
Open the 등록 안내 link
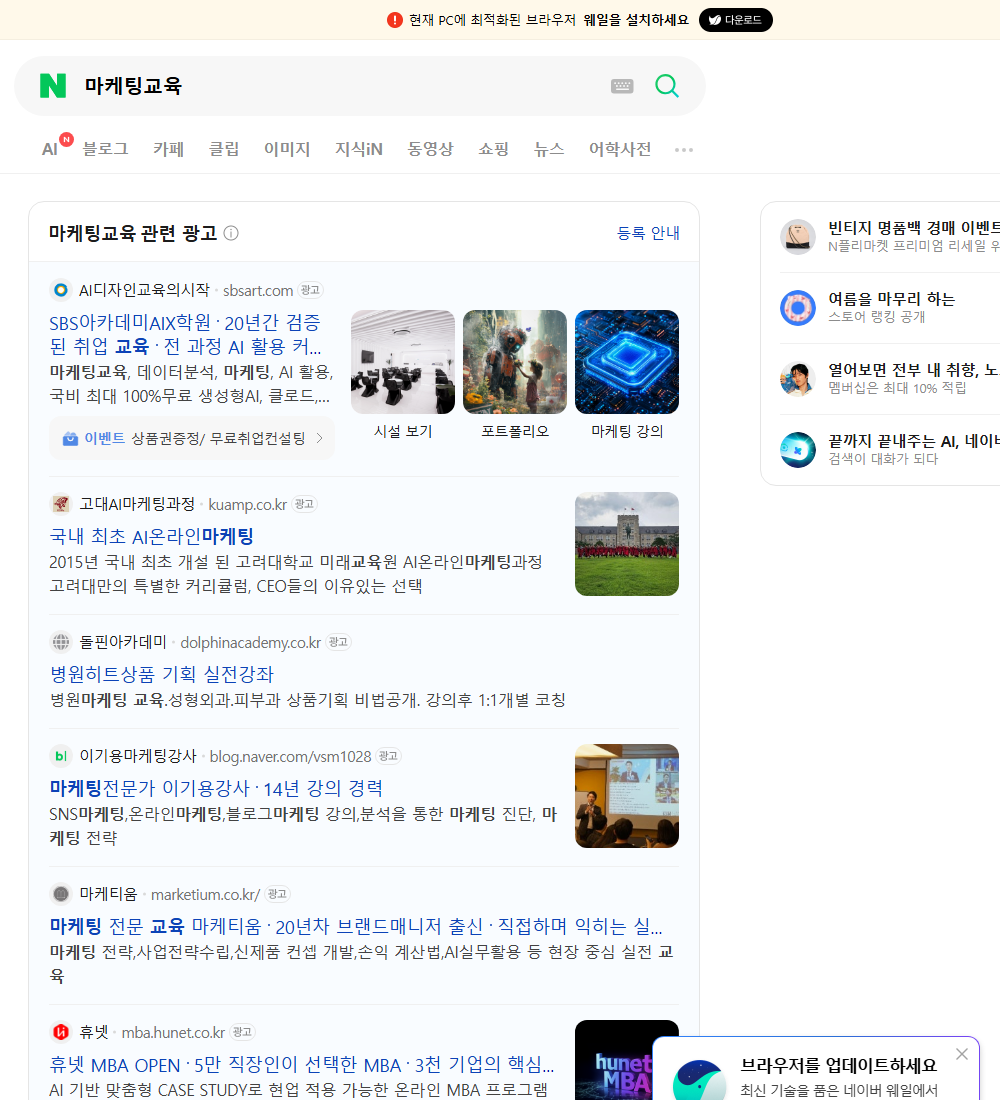[x=648, y=233]
